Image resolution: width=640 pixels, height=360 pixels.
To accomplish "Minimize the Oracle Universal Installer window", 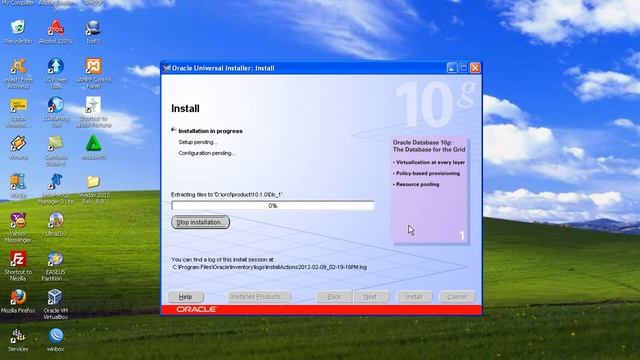I will click(x=451, y=68).
